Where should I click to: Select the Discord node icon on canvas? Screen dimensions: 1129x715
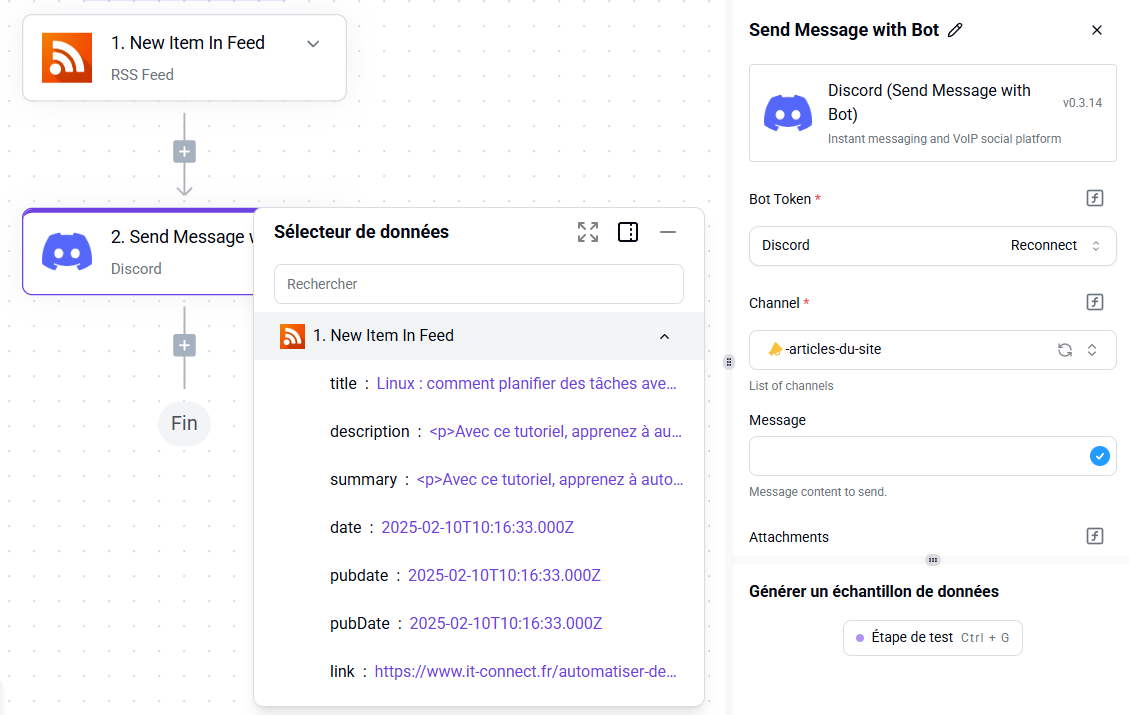[66, 251]
